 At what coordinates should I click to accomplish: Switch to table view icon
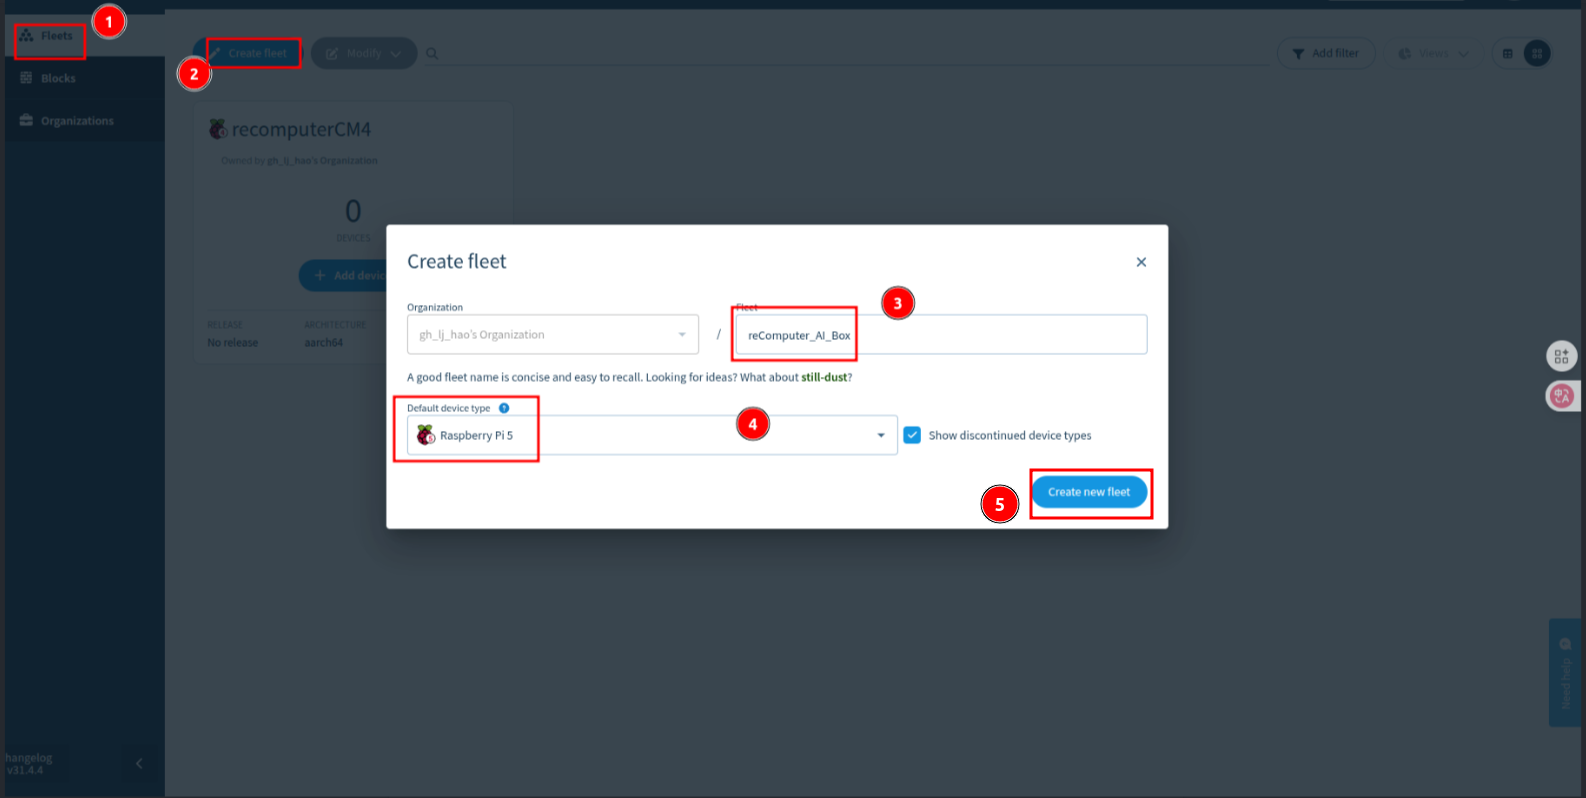[1507, 53]
